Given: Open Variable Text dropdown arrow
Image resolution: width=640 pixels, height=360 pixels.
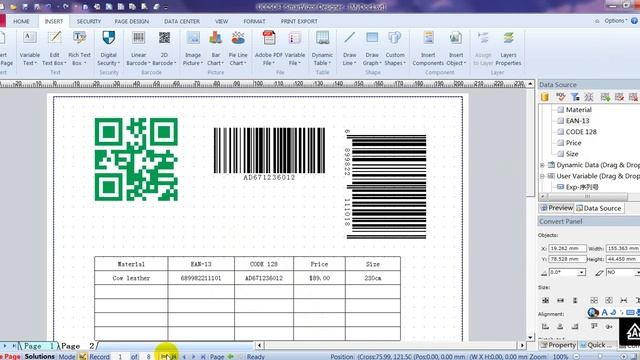Looking at the screenshot, I should click(x=36, y=63).
